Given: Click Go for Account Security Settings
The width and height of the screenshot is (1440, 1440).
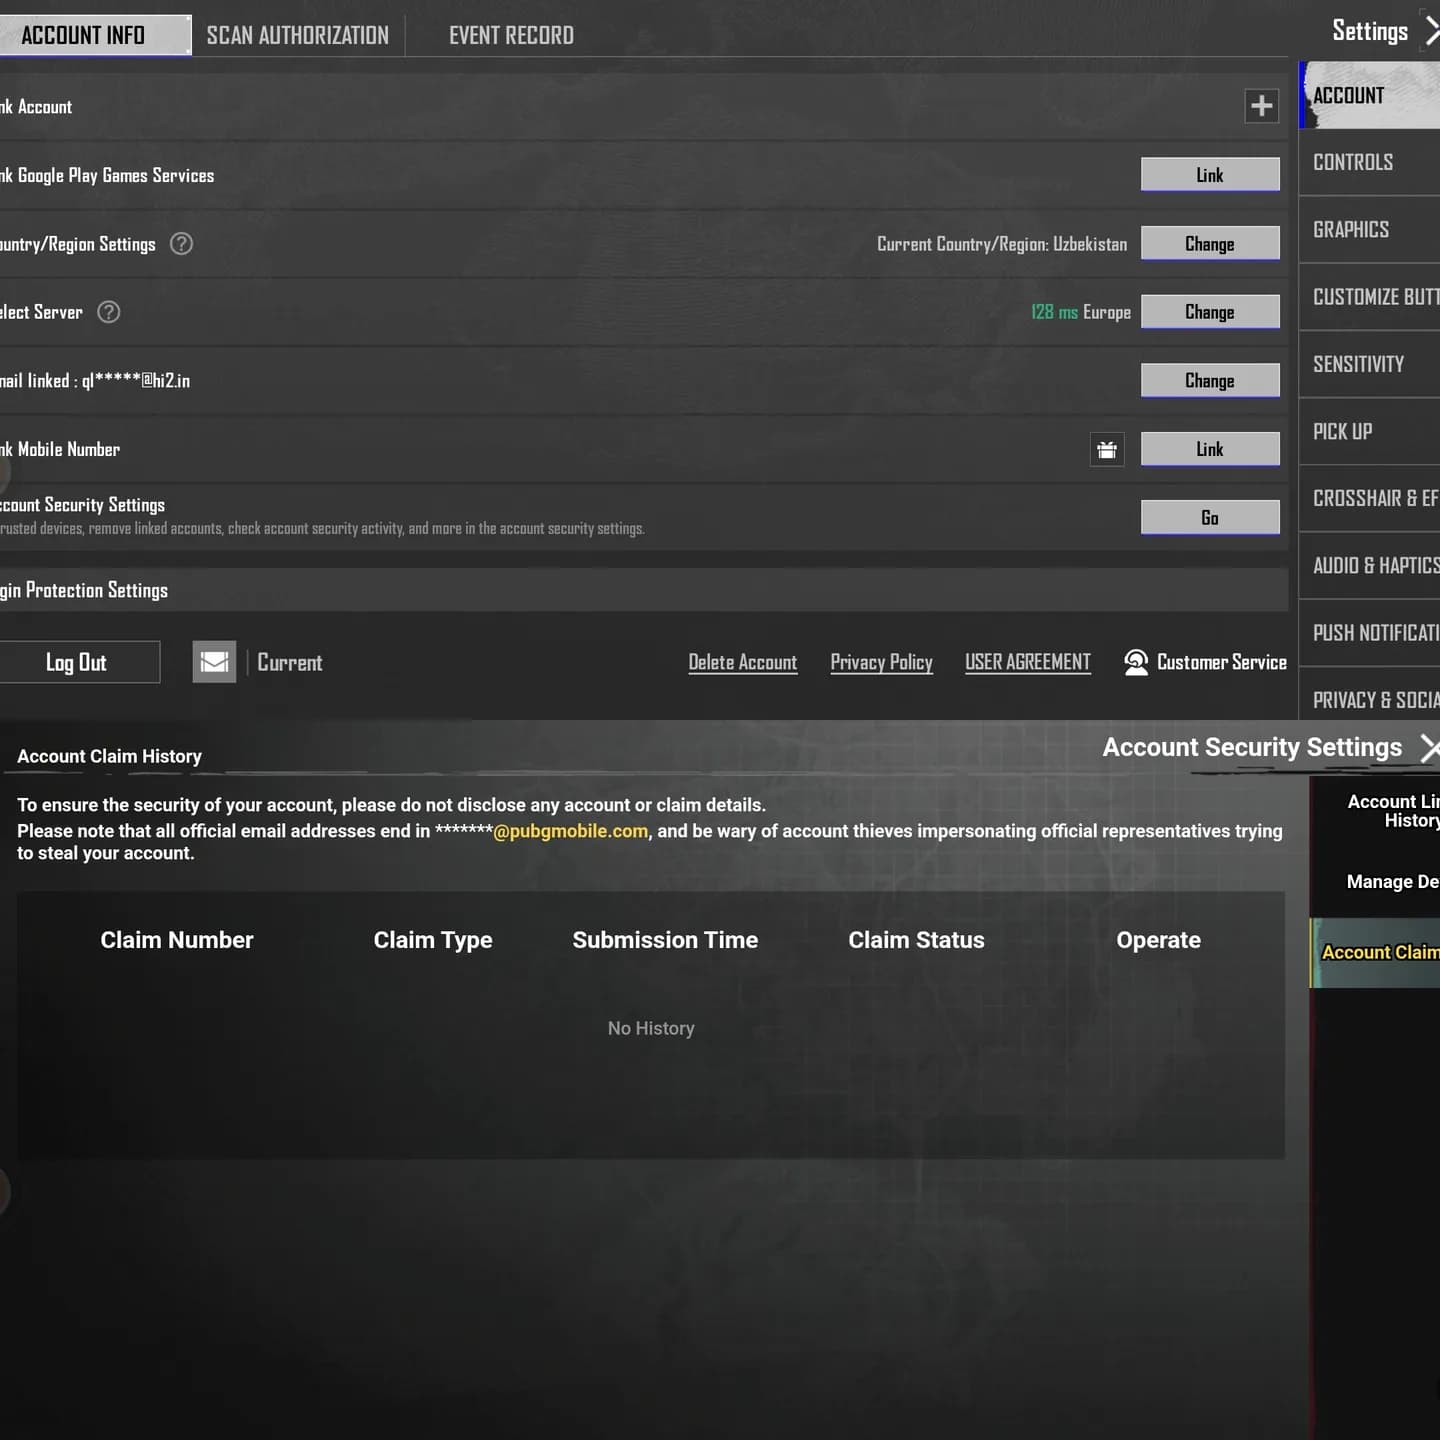Looking at the screenshot, I should pos(1210,518).
